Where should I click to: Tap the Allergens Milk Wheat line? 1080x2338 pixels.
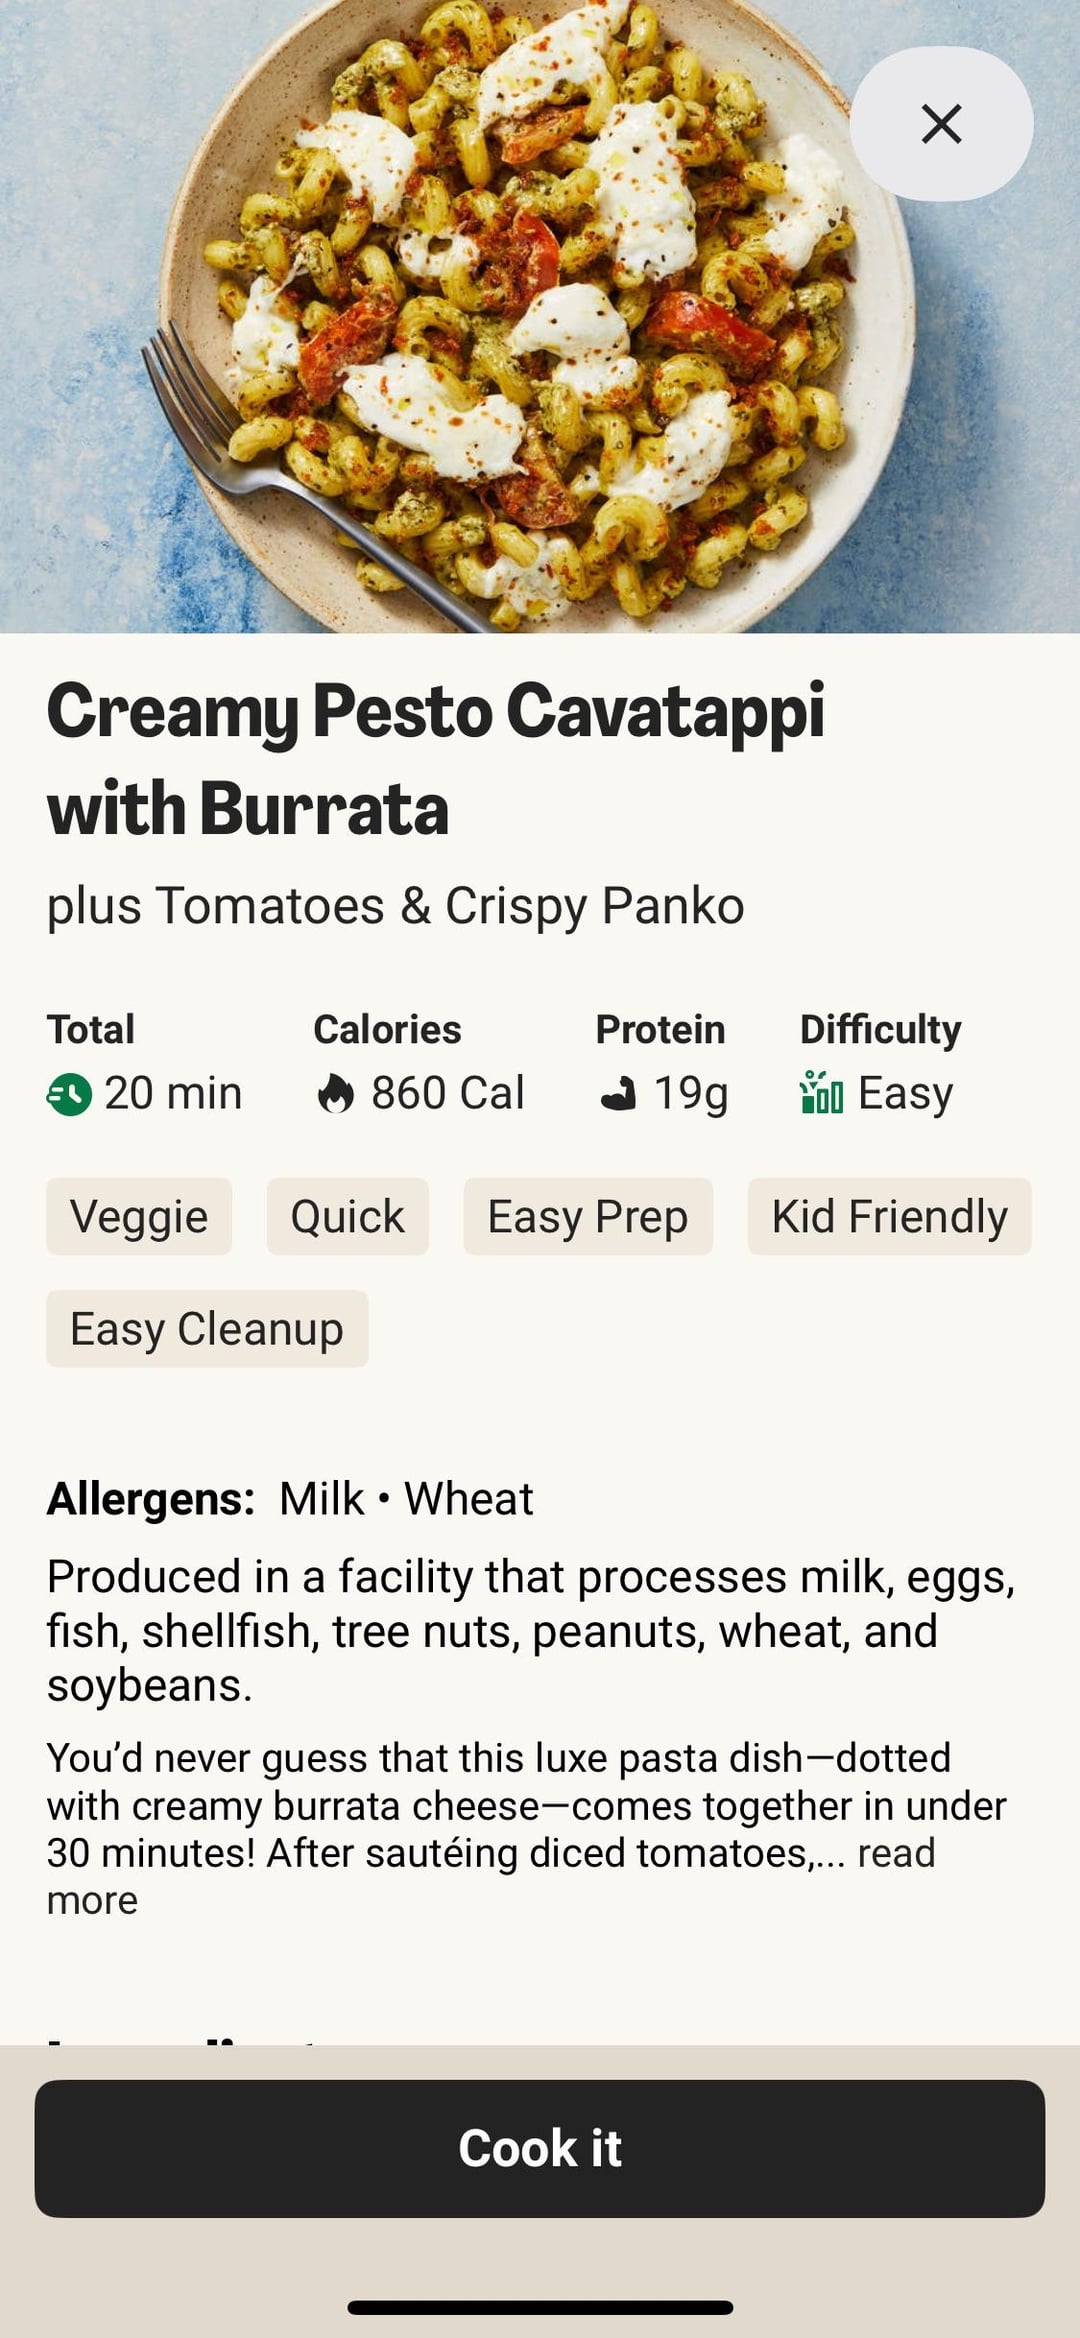coord(290,1499)
